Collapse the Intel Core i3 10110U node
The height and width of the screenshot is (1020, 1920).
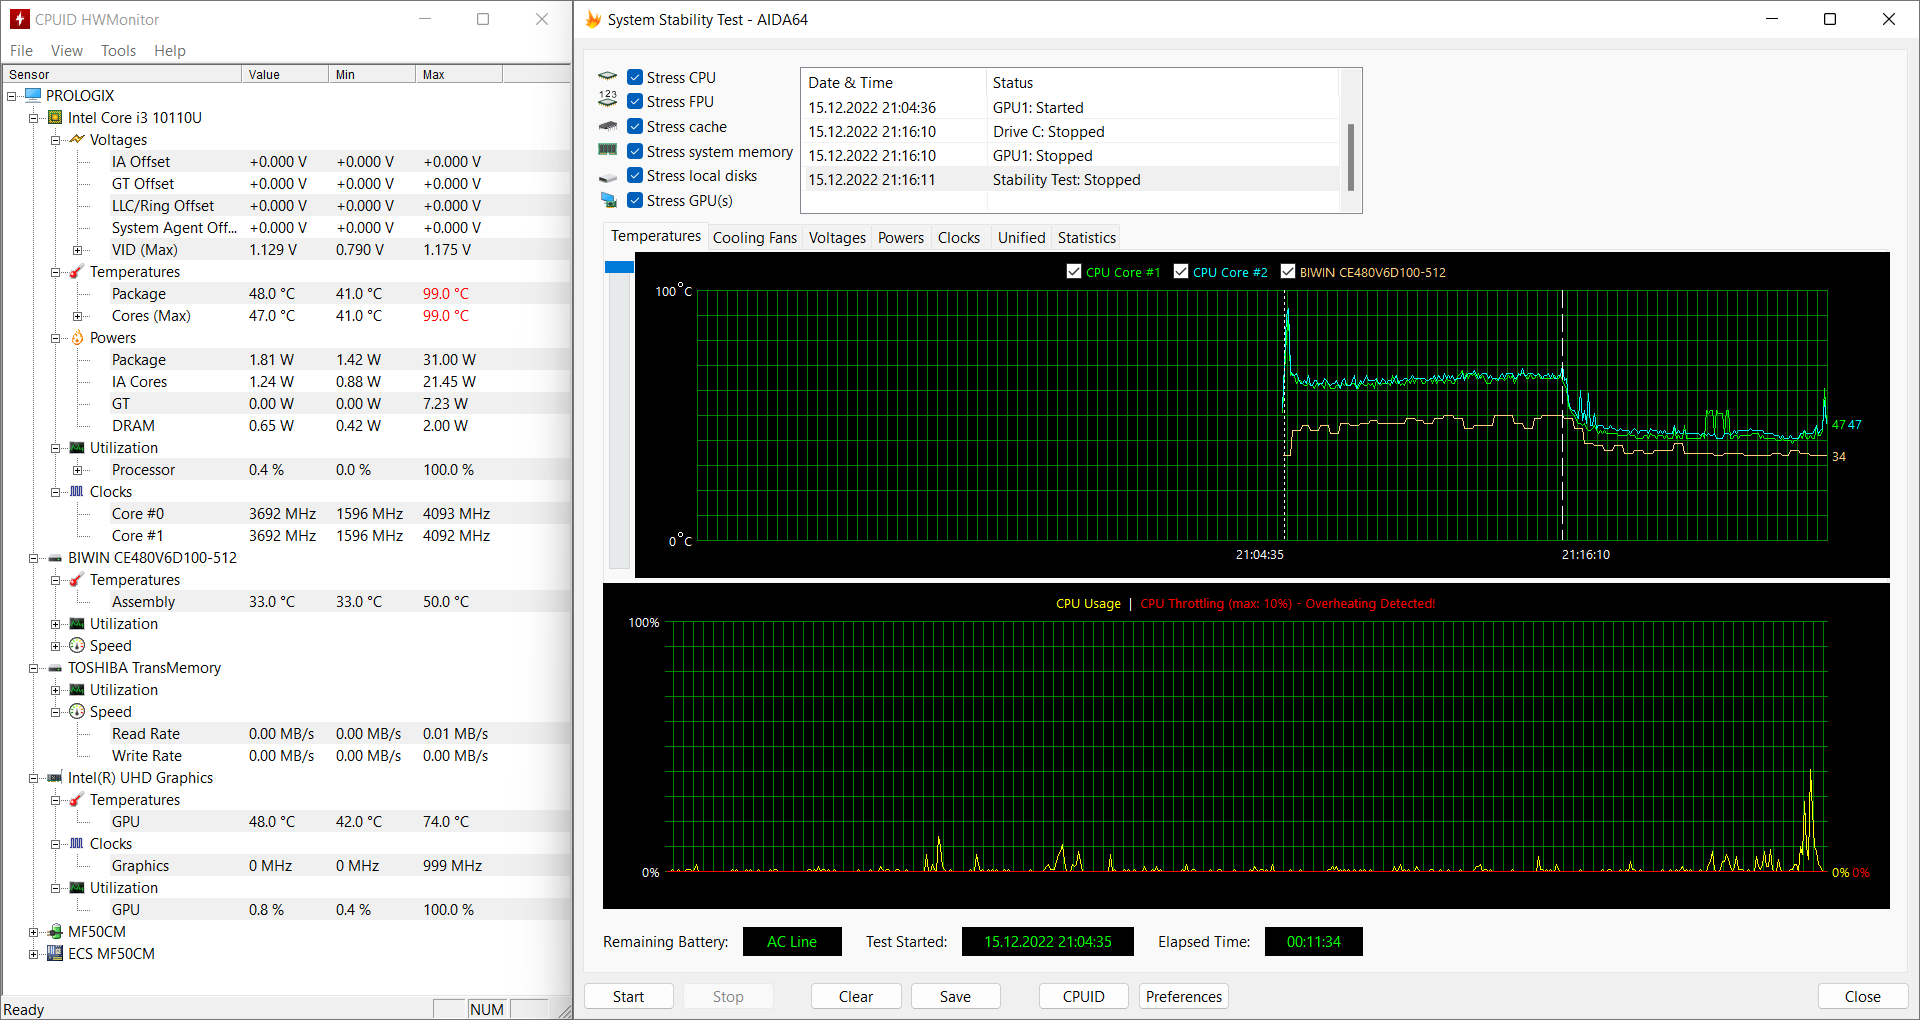pos(34,118)
